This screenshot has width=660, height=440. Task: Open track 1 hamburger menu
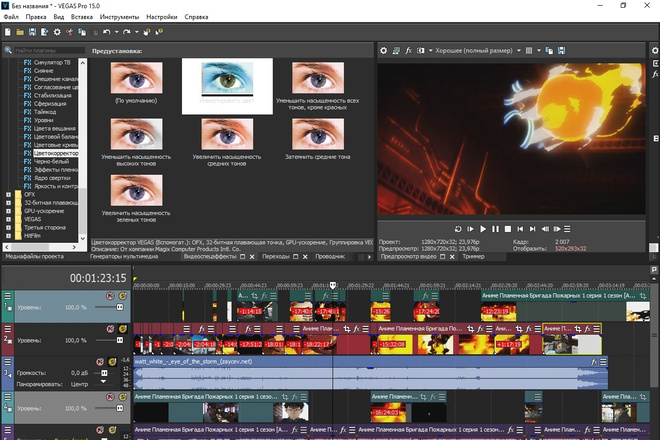pos(8,296)
